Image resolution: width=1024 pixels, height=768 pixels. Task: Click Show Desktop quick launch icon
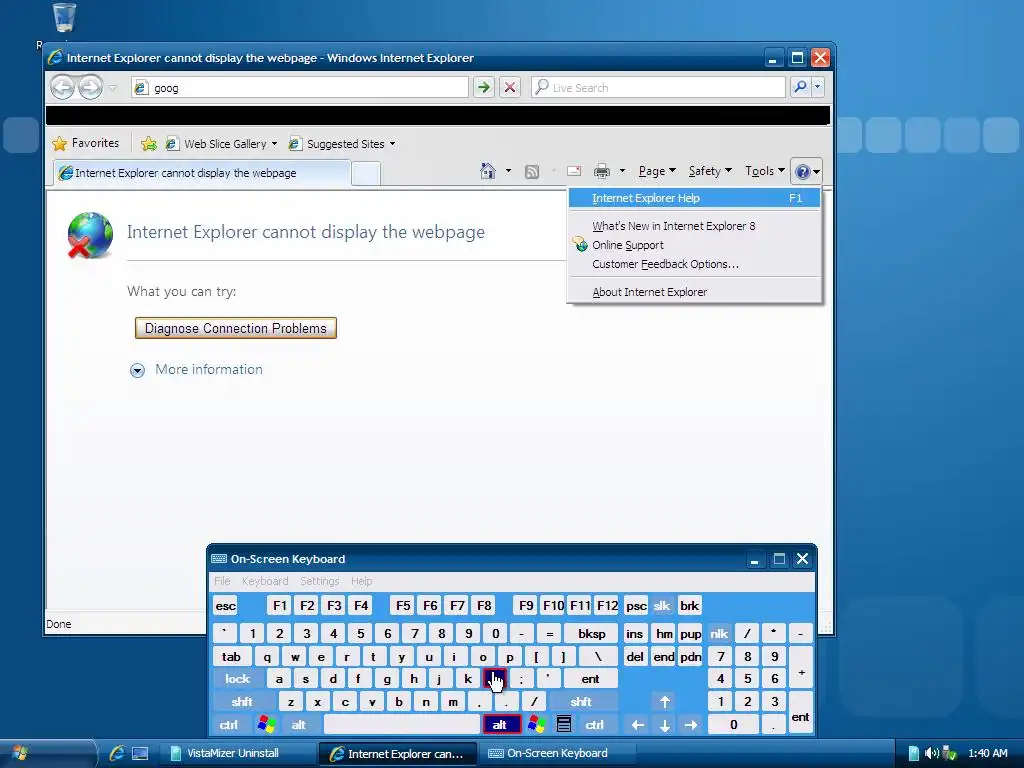[x=140, y=754]
